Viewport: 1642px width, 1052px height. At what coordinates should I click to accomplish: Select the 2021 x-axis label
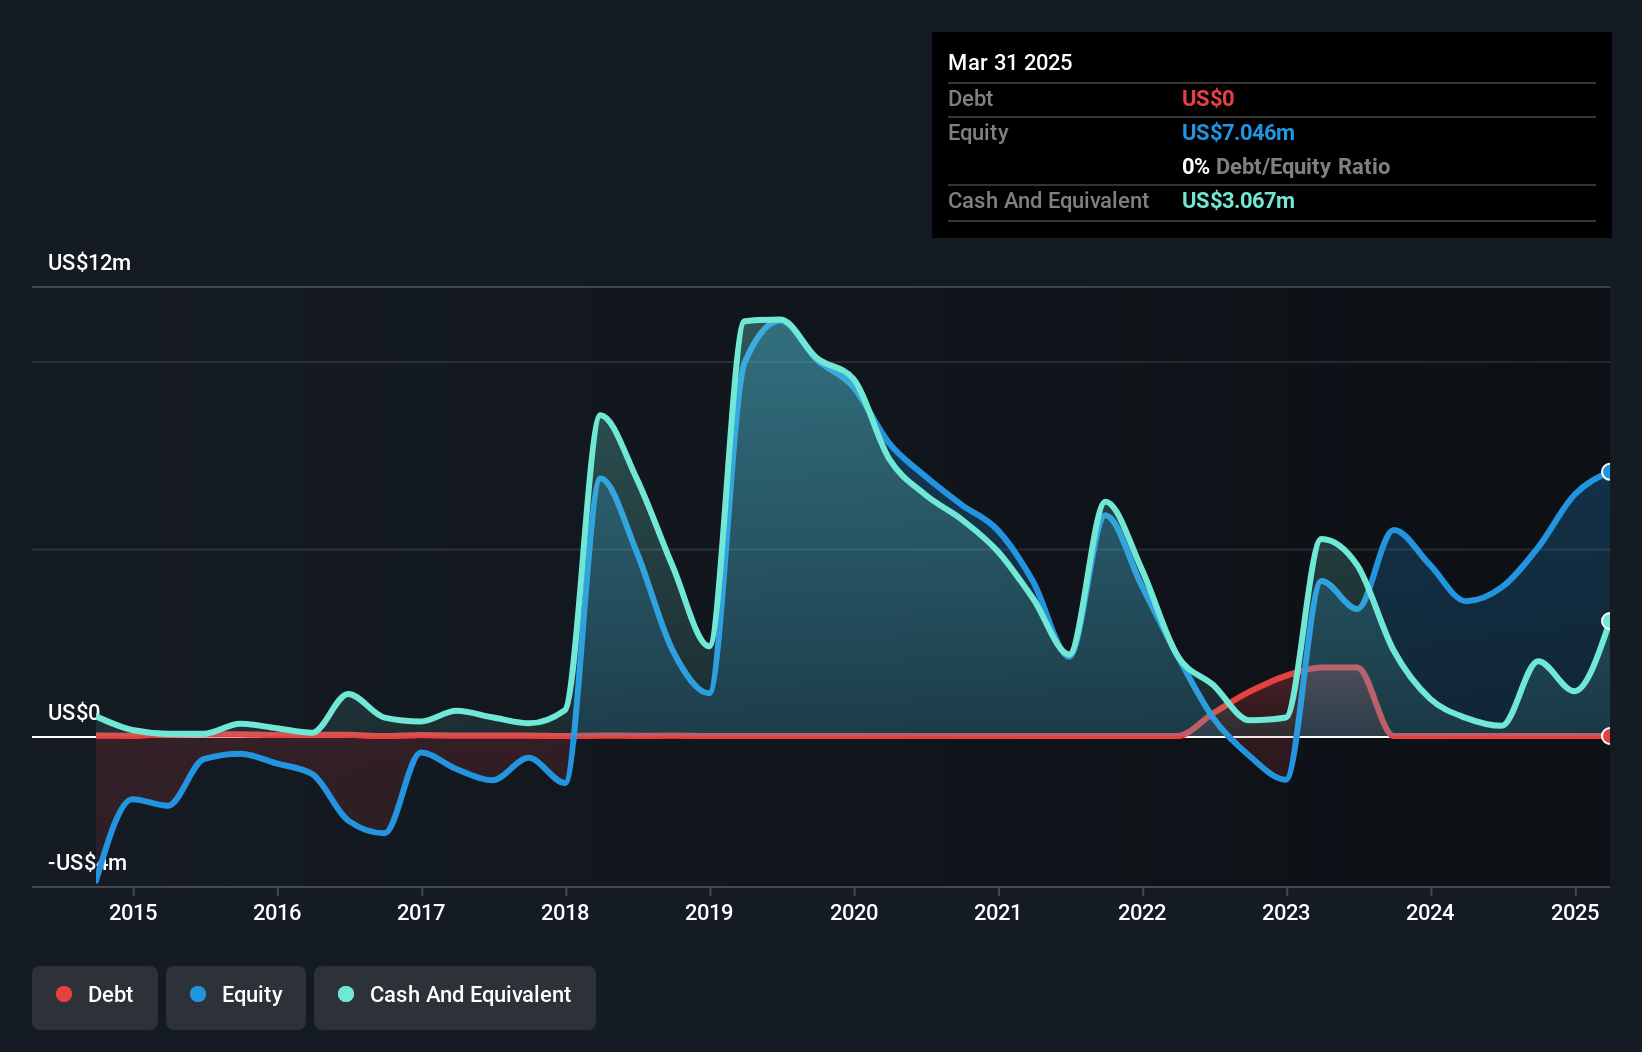click(x=998, y=912)
